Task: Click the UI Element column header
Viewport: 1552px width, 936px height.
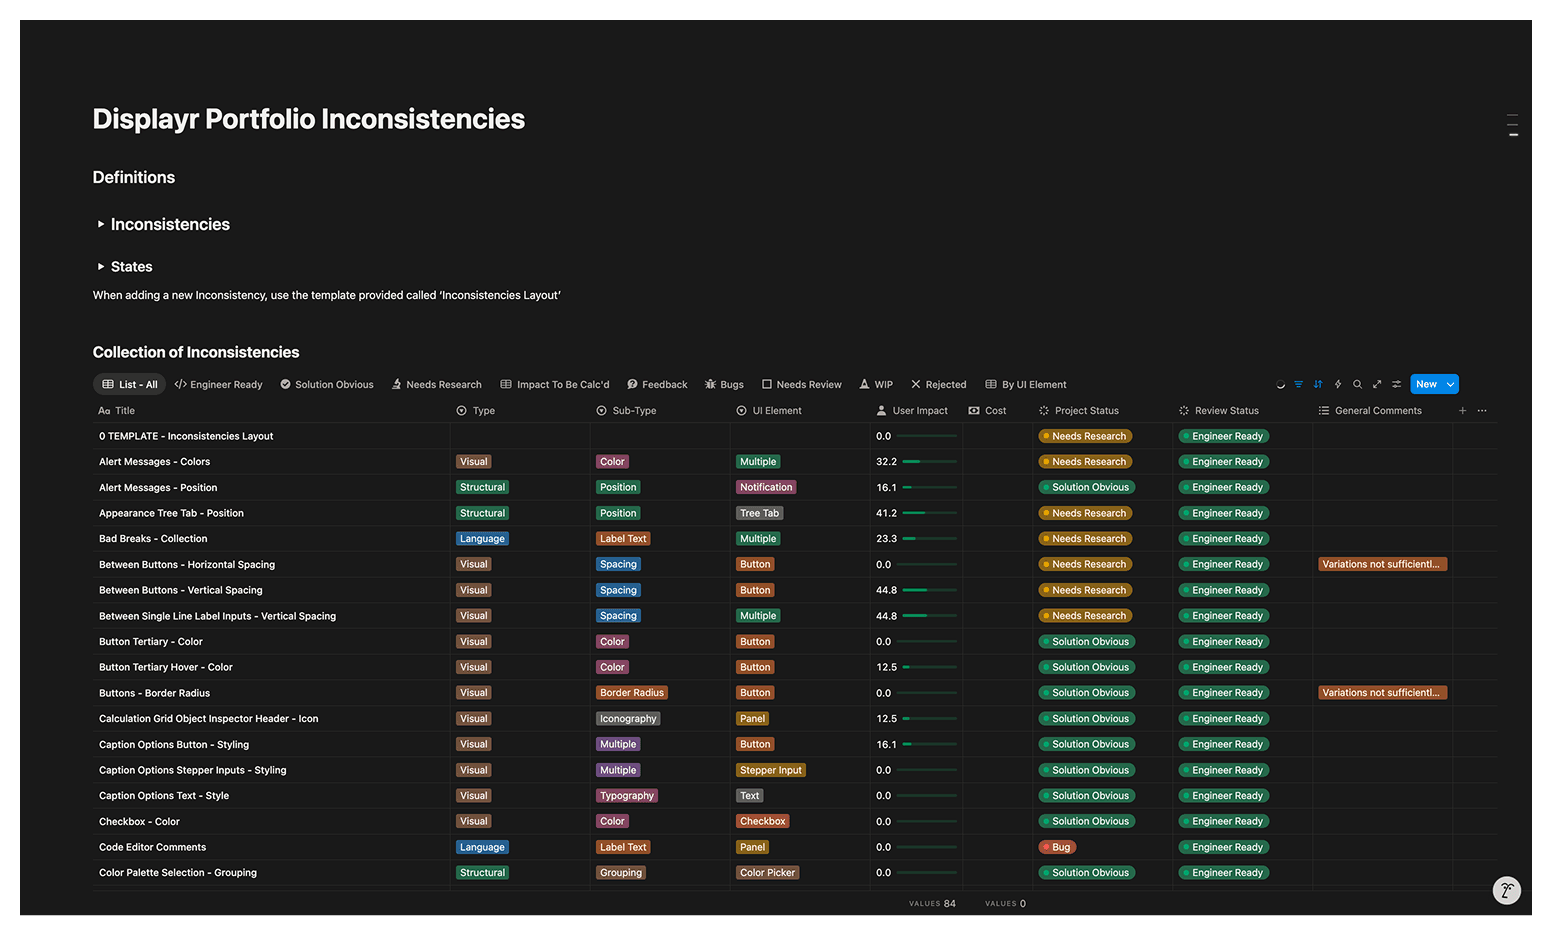Action: (769, 411)
